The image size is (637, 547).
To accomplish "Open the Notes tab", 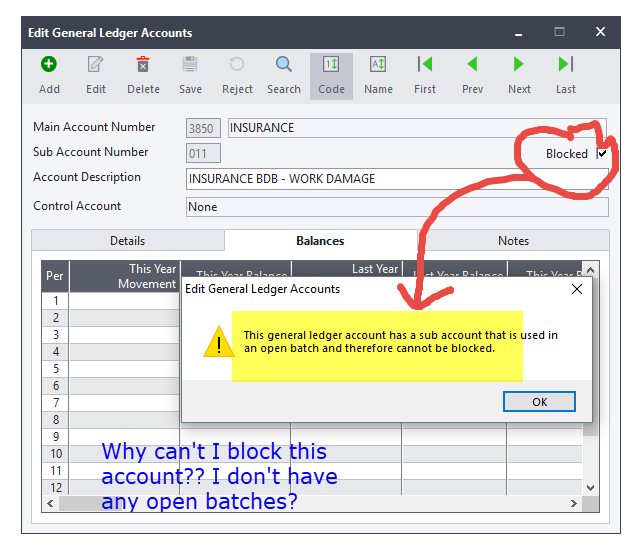I will tap(513, 241).
